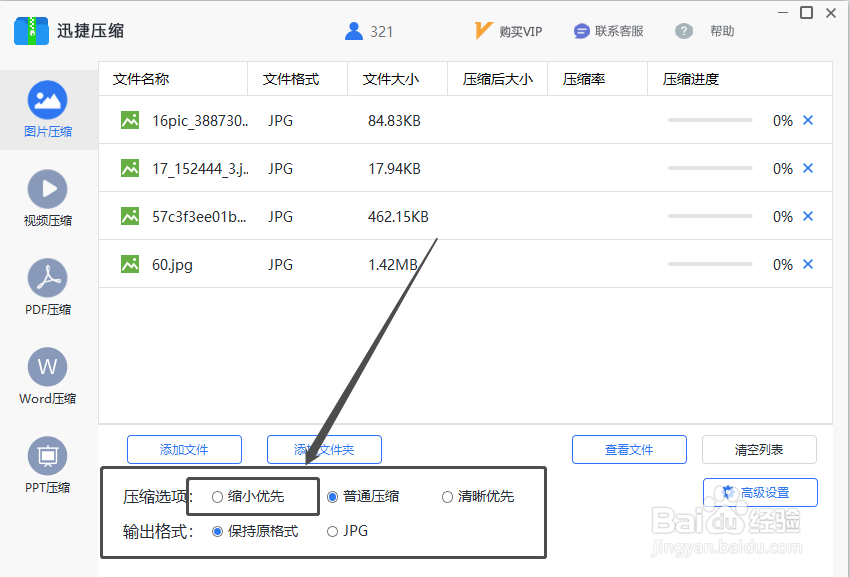Click the 1.42MB file size
Screen dimensions: 850x577
pos(393,265)
